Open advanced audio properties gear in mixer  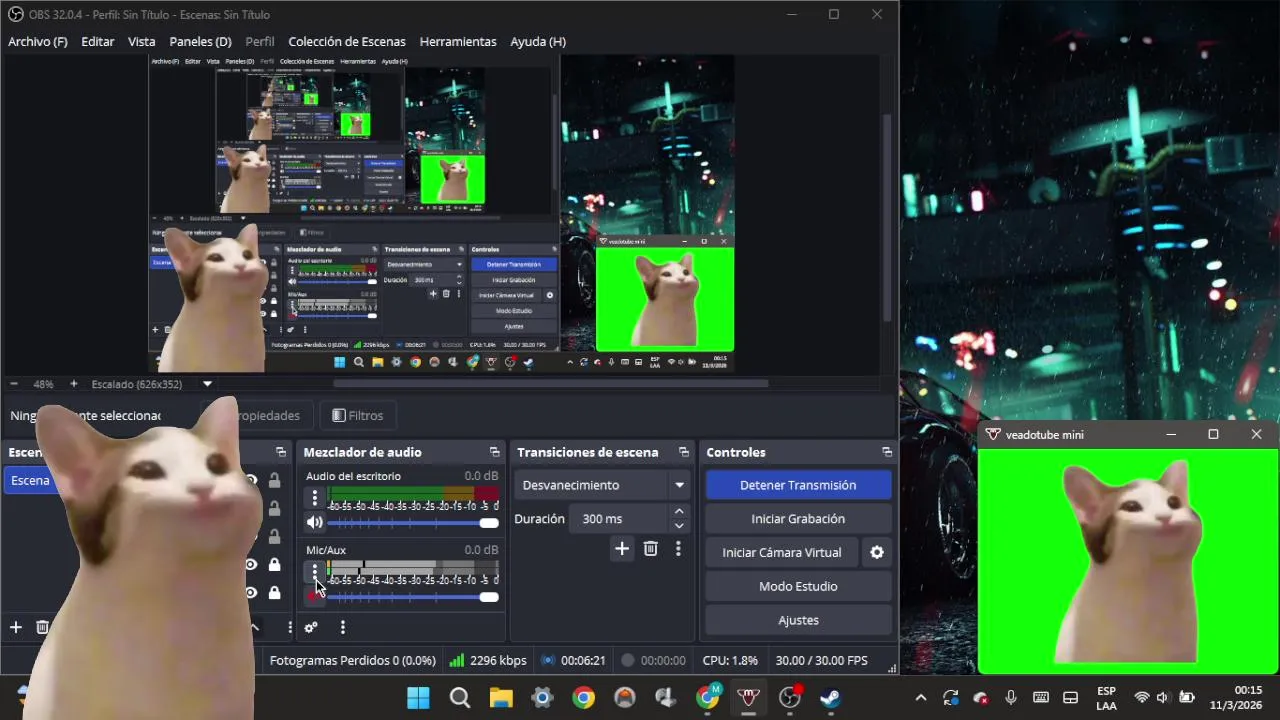coord(311,627)
